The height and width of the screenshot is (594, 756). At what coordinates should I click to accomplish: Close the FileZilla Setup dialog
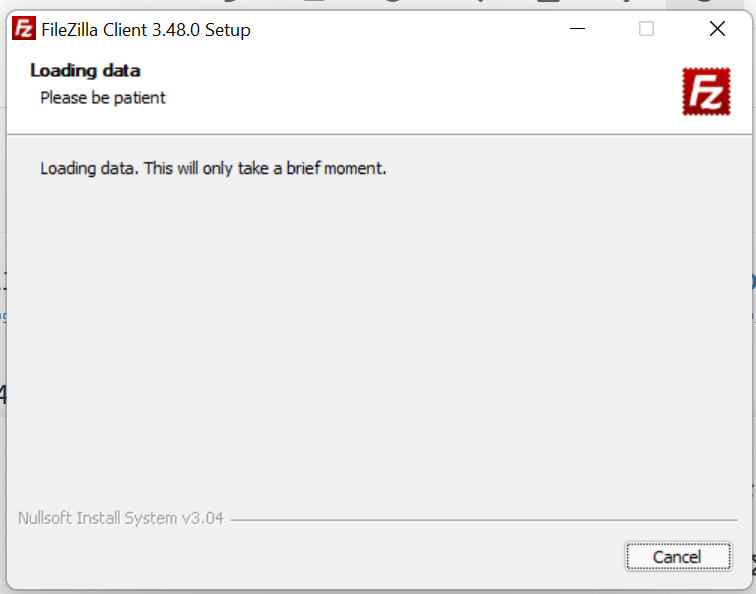click(x=716, y=29)
